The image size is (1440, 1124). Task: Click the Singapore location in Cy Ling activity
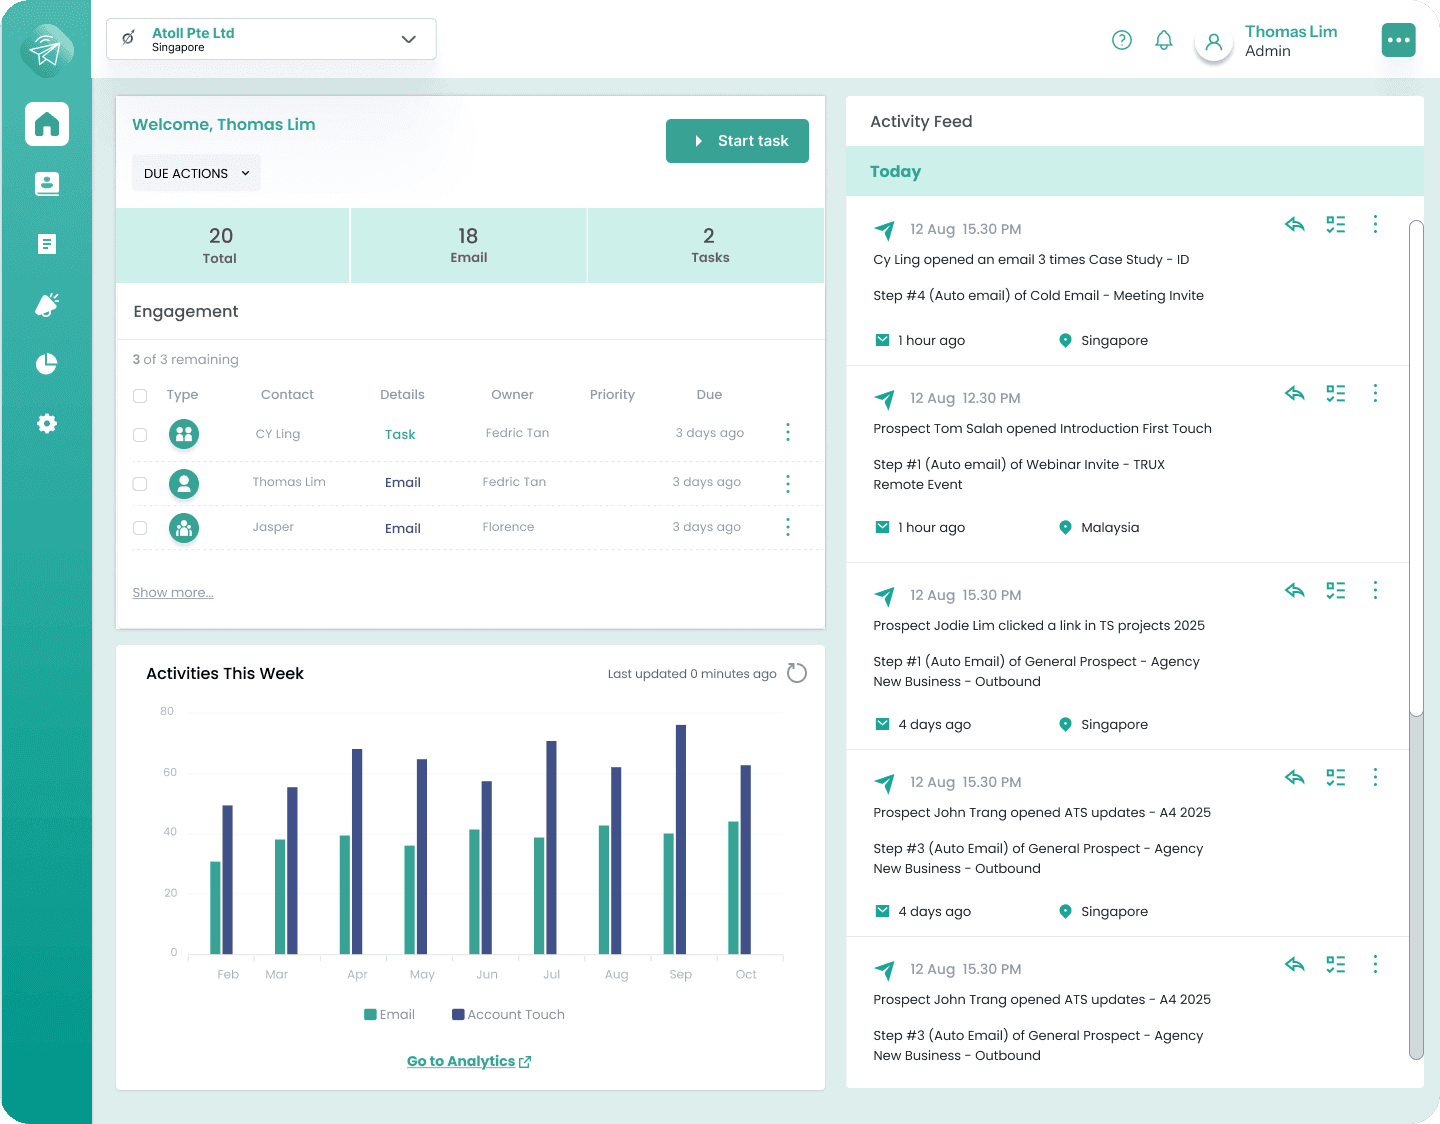coord(1103,341)
